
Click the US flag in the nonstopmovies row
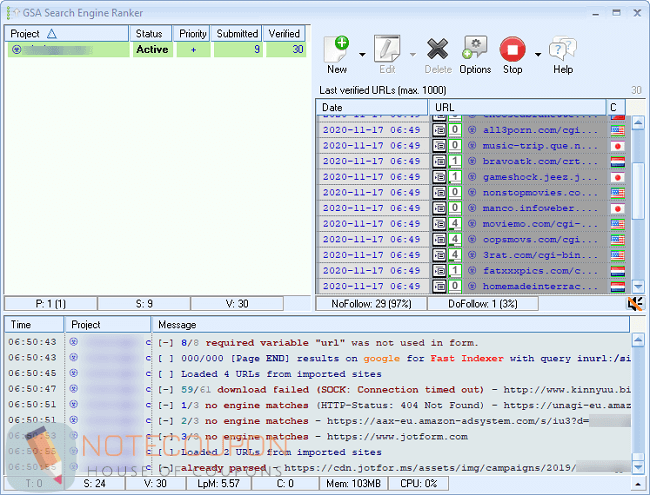[618, 193]
